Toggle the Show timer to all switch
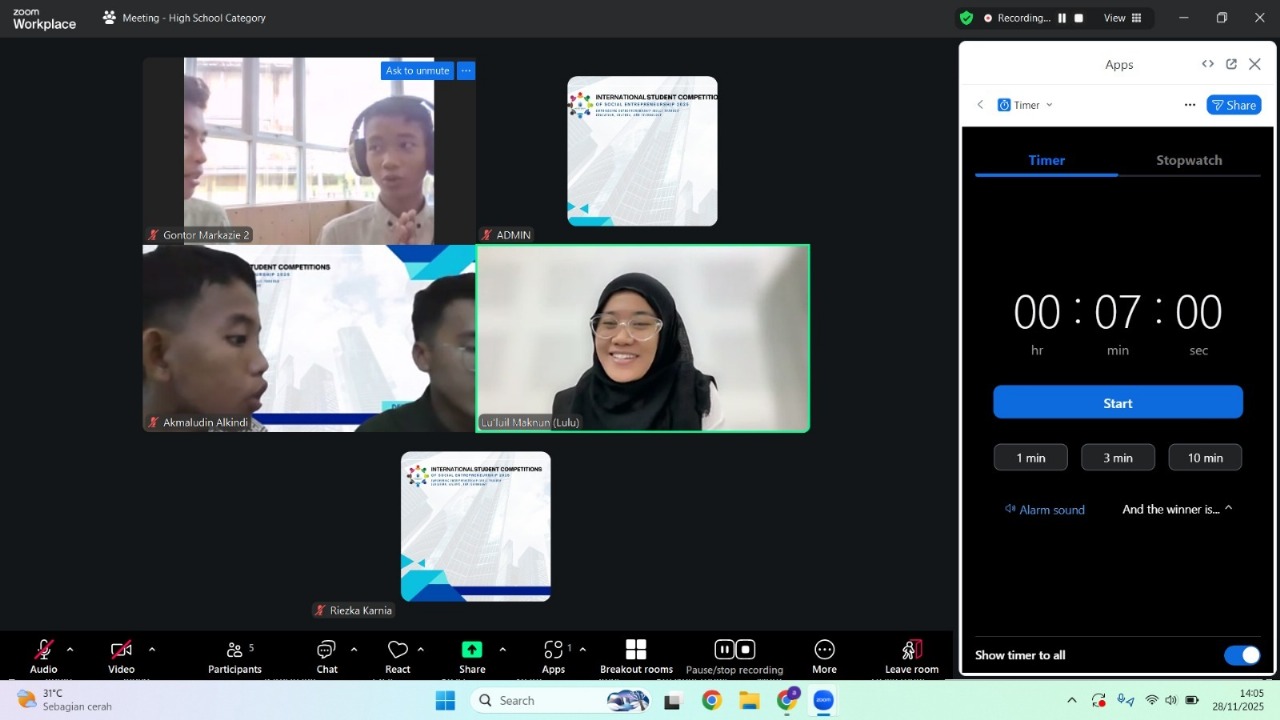This screenshot has width=1280, height=720. tap(1241, 655)
